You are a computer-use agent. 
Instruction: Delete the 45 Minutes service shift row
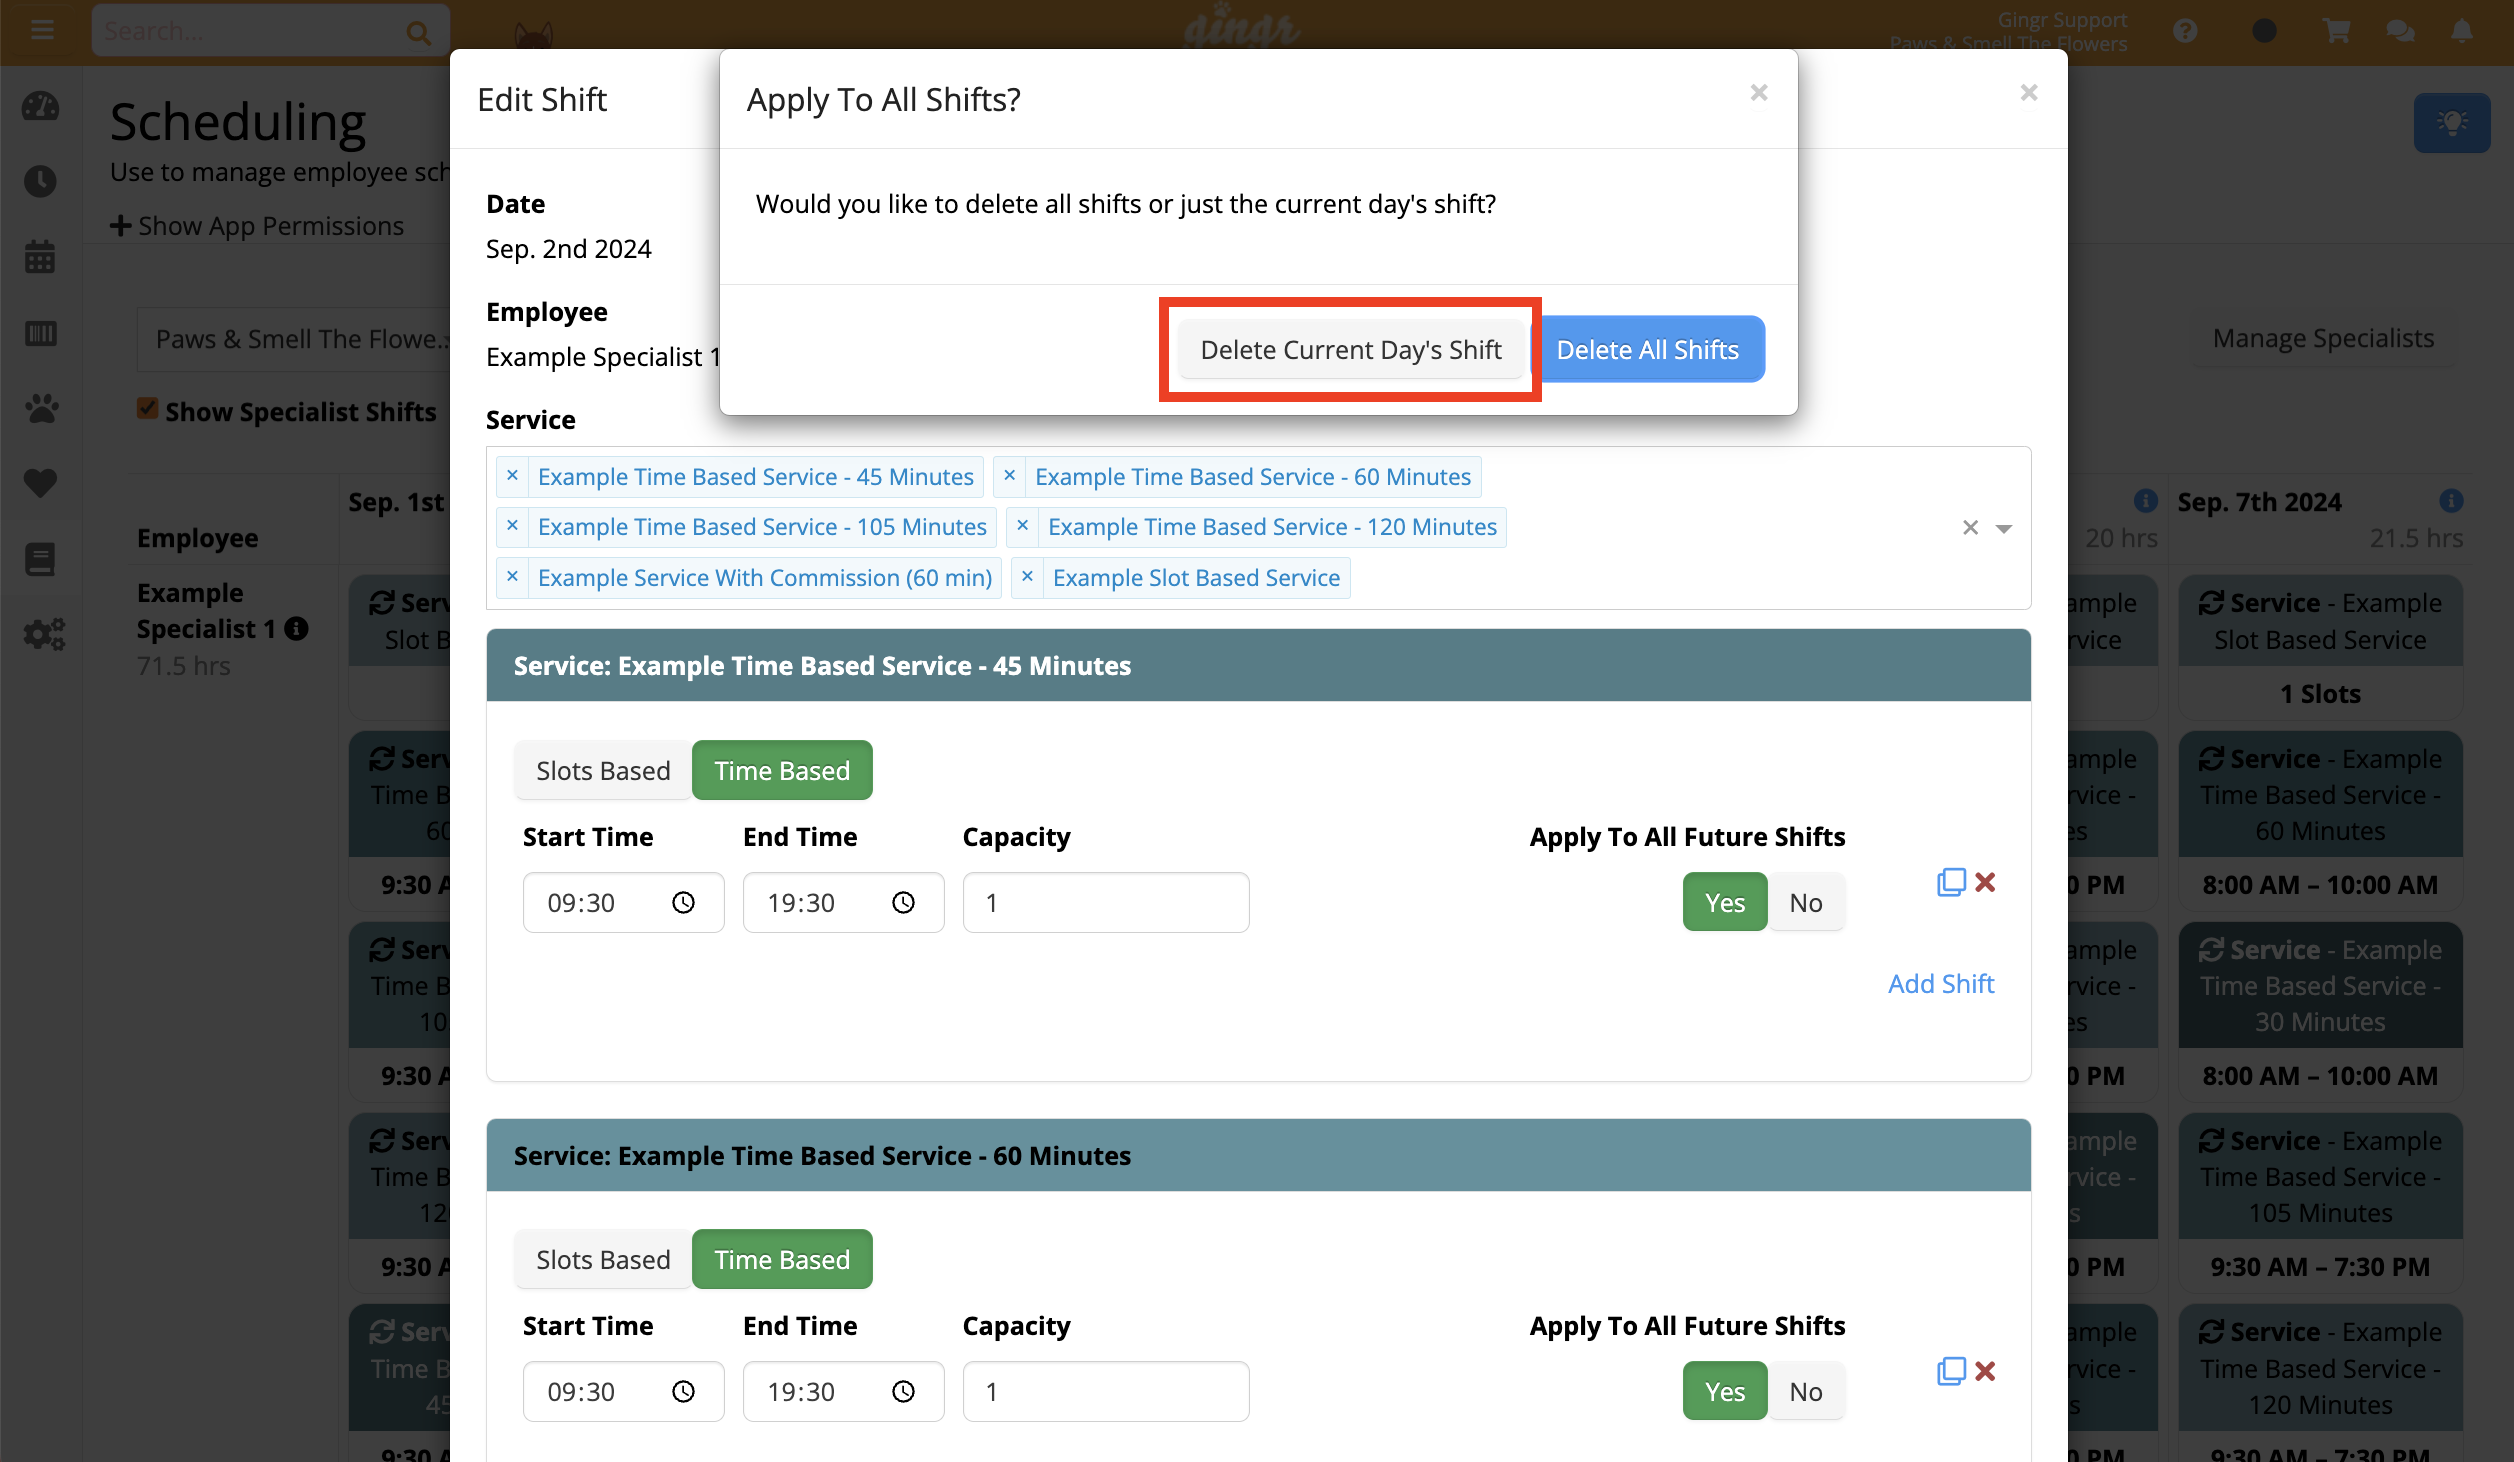1985,882
